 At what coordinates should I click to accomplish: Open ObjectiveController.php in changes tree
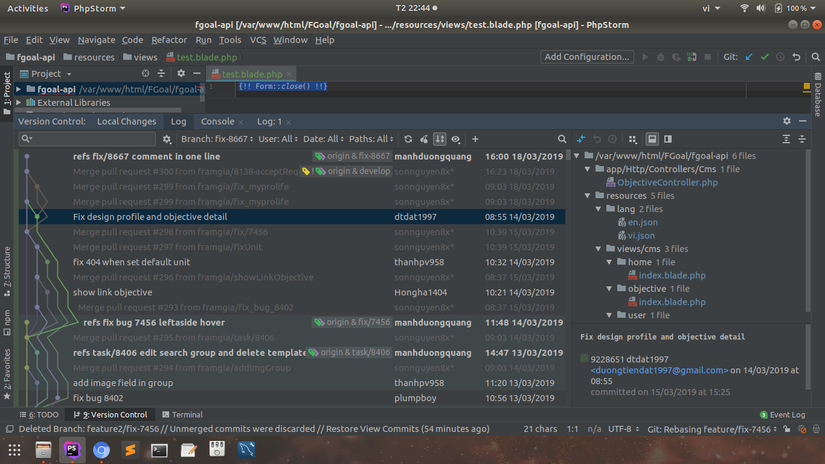pyautogui.click(x=667, y=183)
